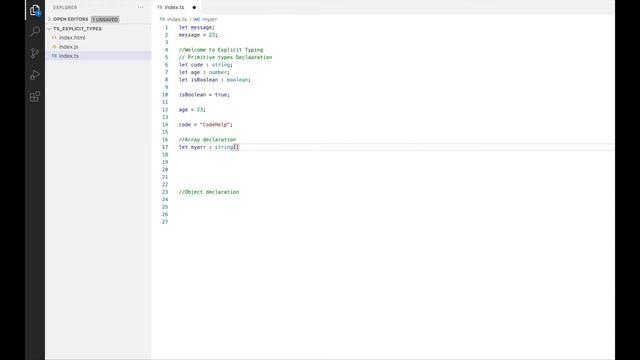640x360 pixels.
Task: Click line number 17 in gutter
Action: point(165,147)
